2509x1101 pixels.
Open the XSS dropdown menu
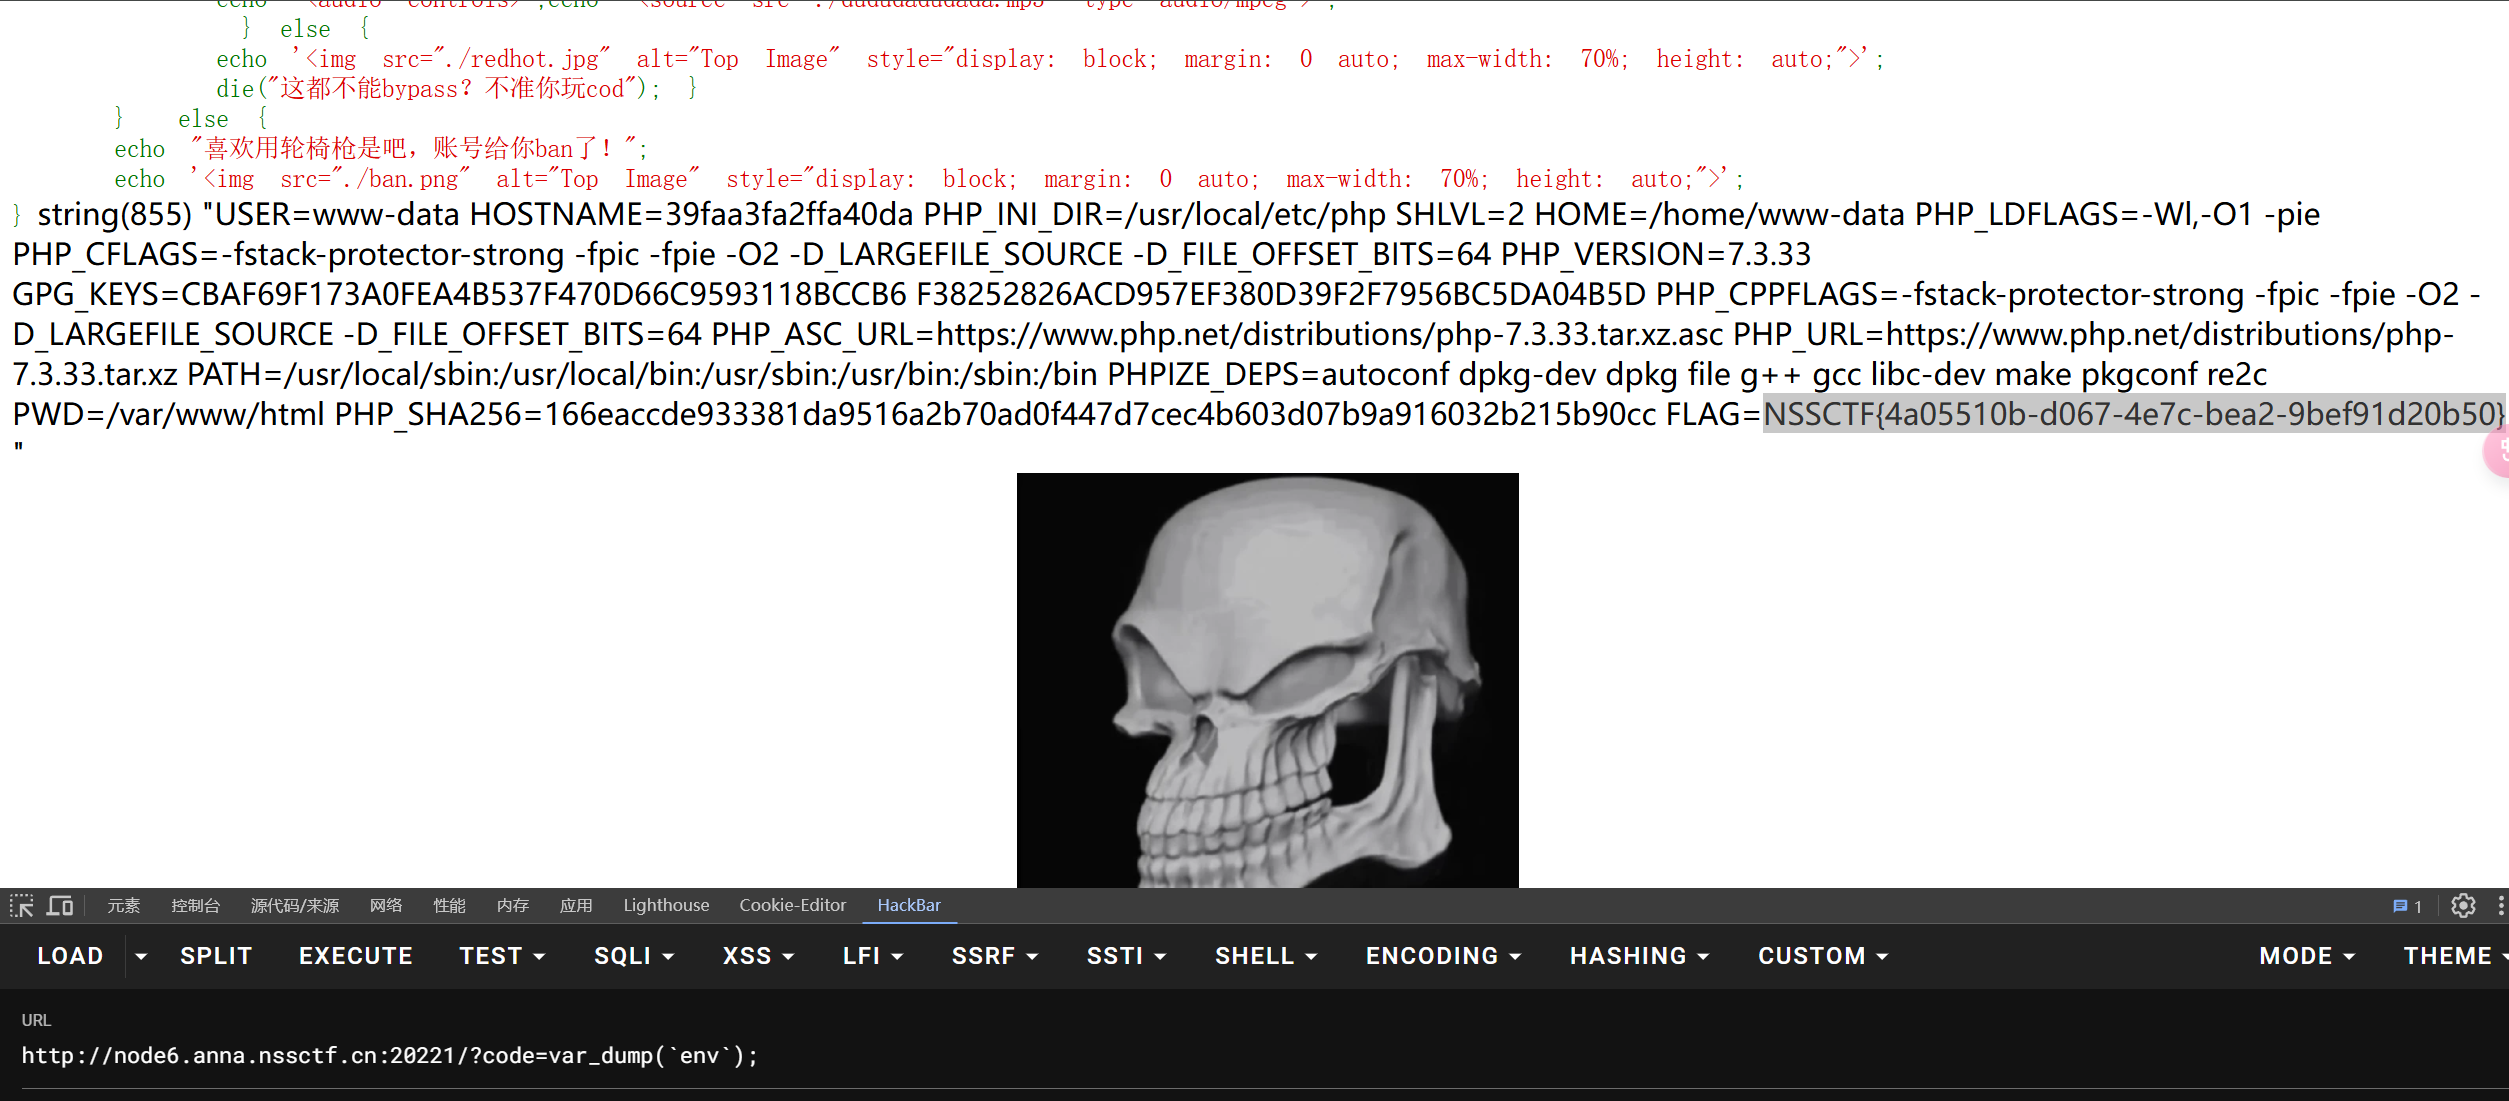pyautogui.click(x=758, y=957)
